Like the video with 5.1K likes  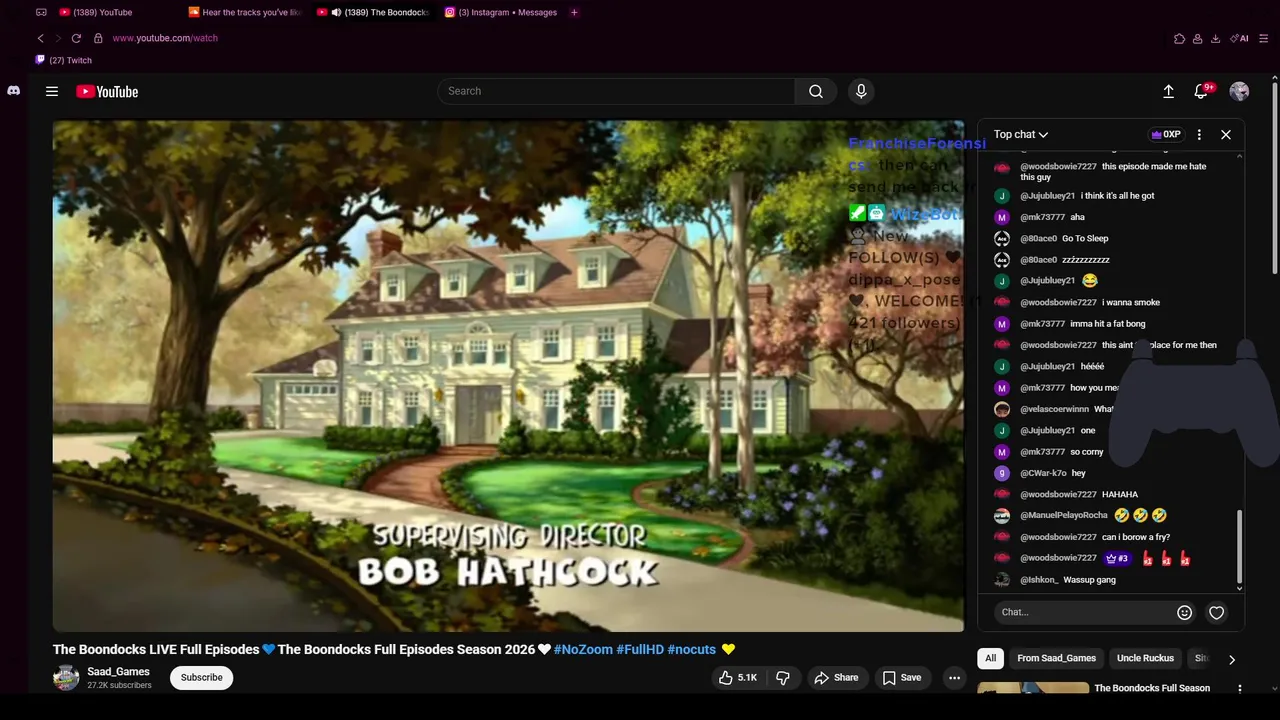click(738, 678)
